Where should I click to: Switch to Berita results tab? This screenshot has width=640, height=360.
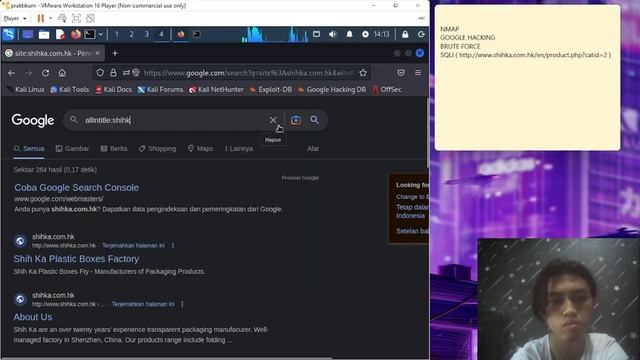point(114,149)
